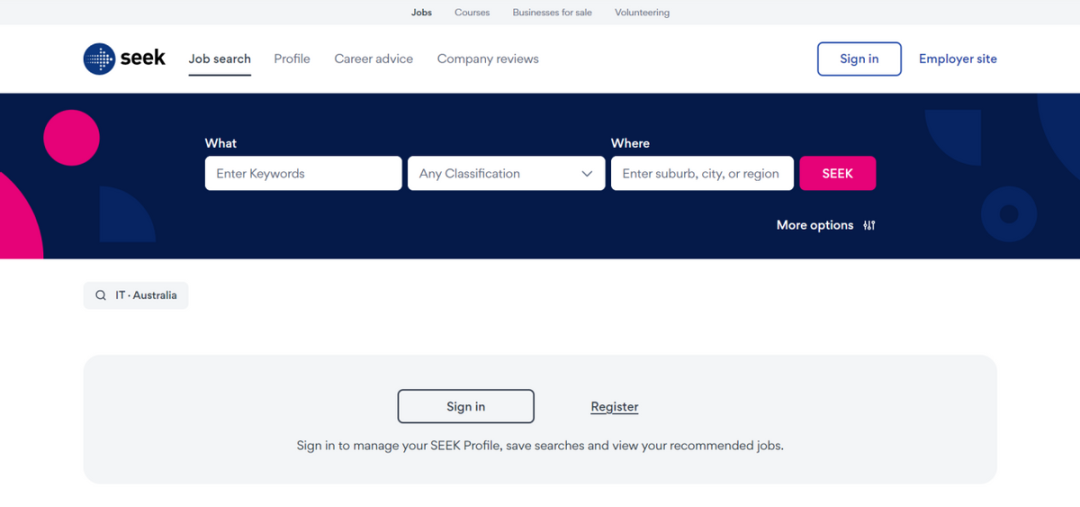The width and height of the screenshot is (1080, 507).
Task: Select the Job search nav item
Action: 220,59
